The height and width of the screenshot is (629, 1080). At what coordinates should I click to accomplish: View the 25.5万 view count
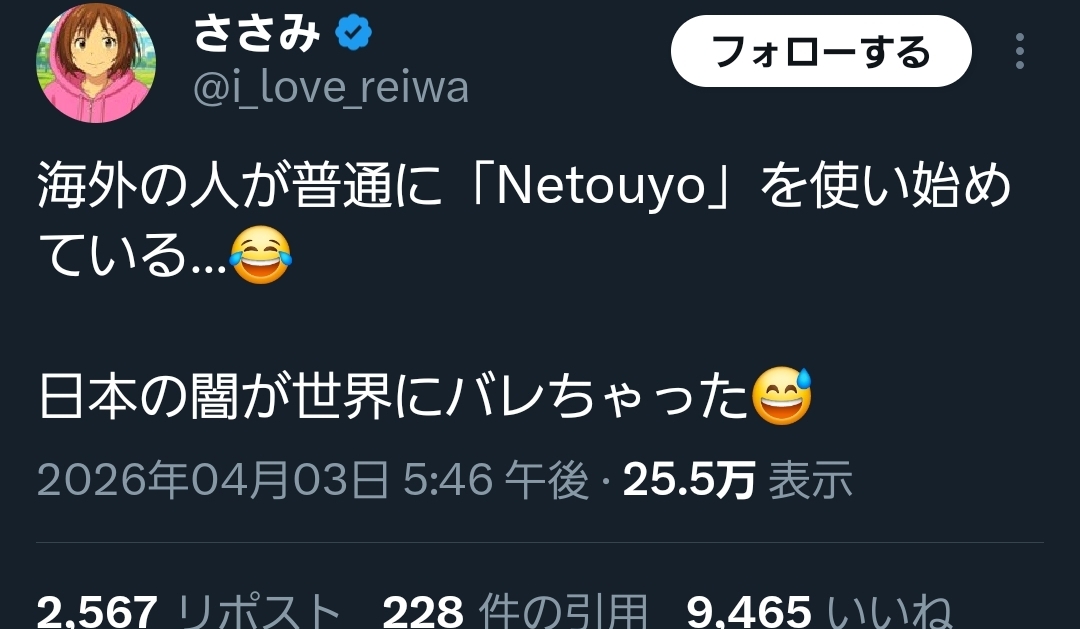tap(689, 480)
